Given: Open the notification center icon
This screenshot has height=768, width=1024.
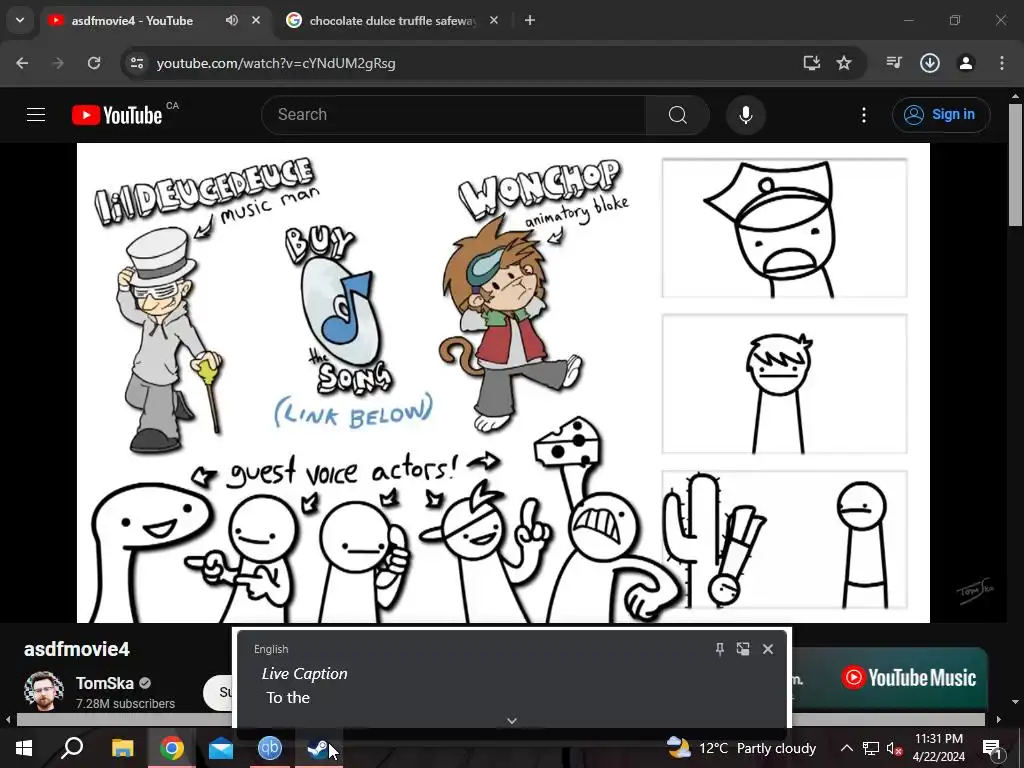Looking at the screenshot, I should click(x=992, y=748).
